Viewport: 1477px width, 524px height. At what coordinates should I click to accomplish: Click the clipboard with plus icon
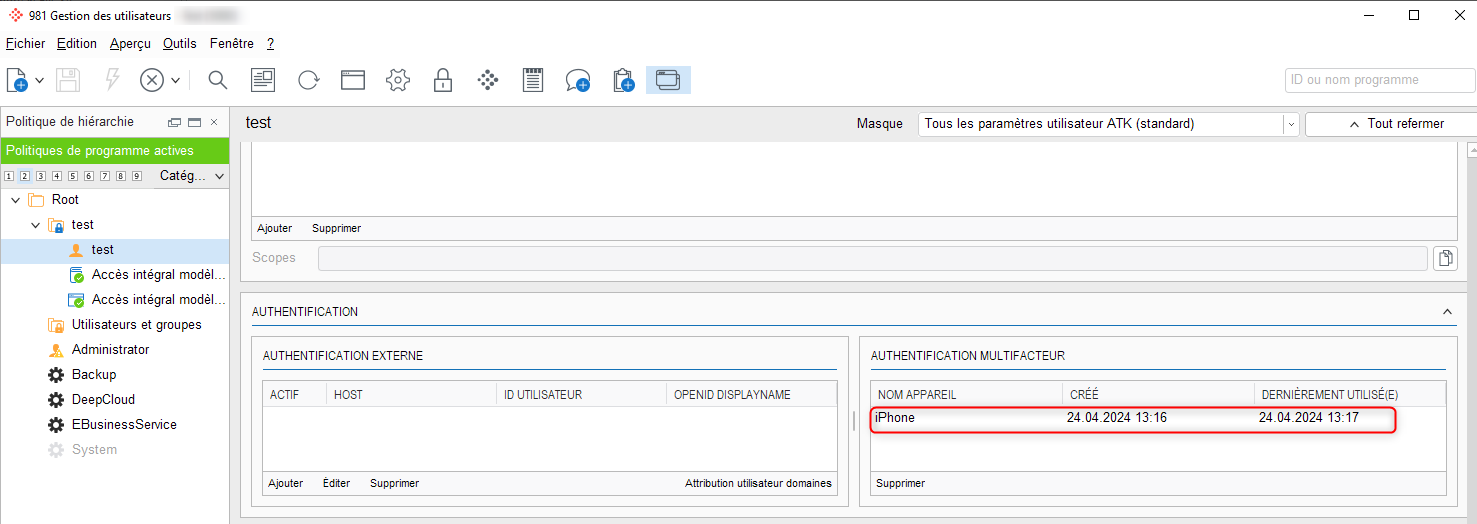(623, 80)
